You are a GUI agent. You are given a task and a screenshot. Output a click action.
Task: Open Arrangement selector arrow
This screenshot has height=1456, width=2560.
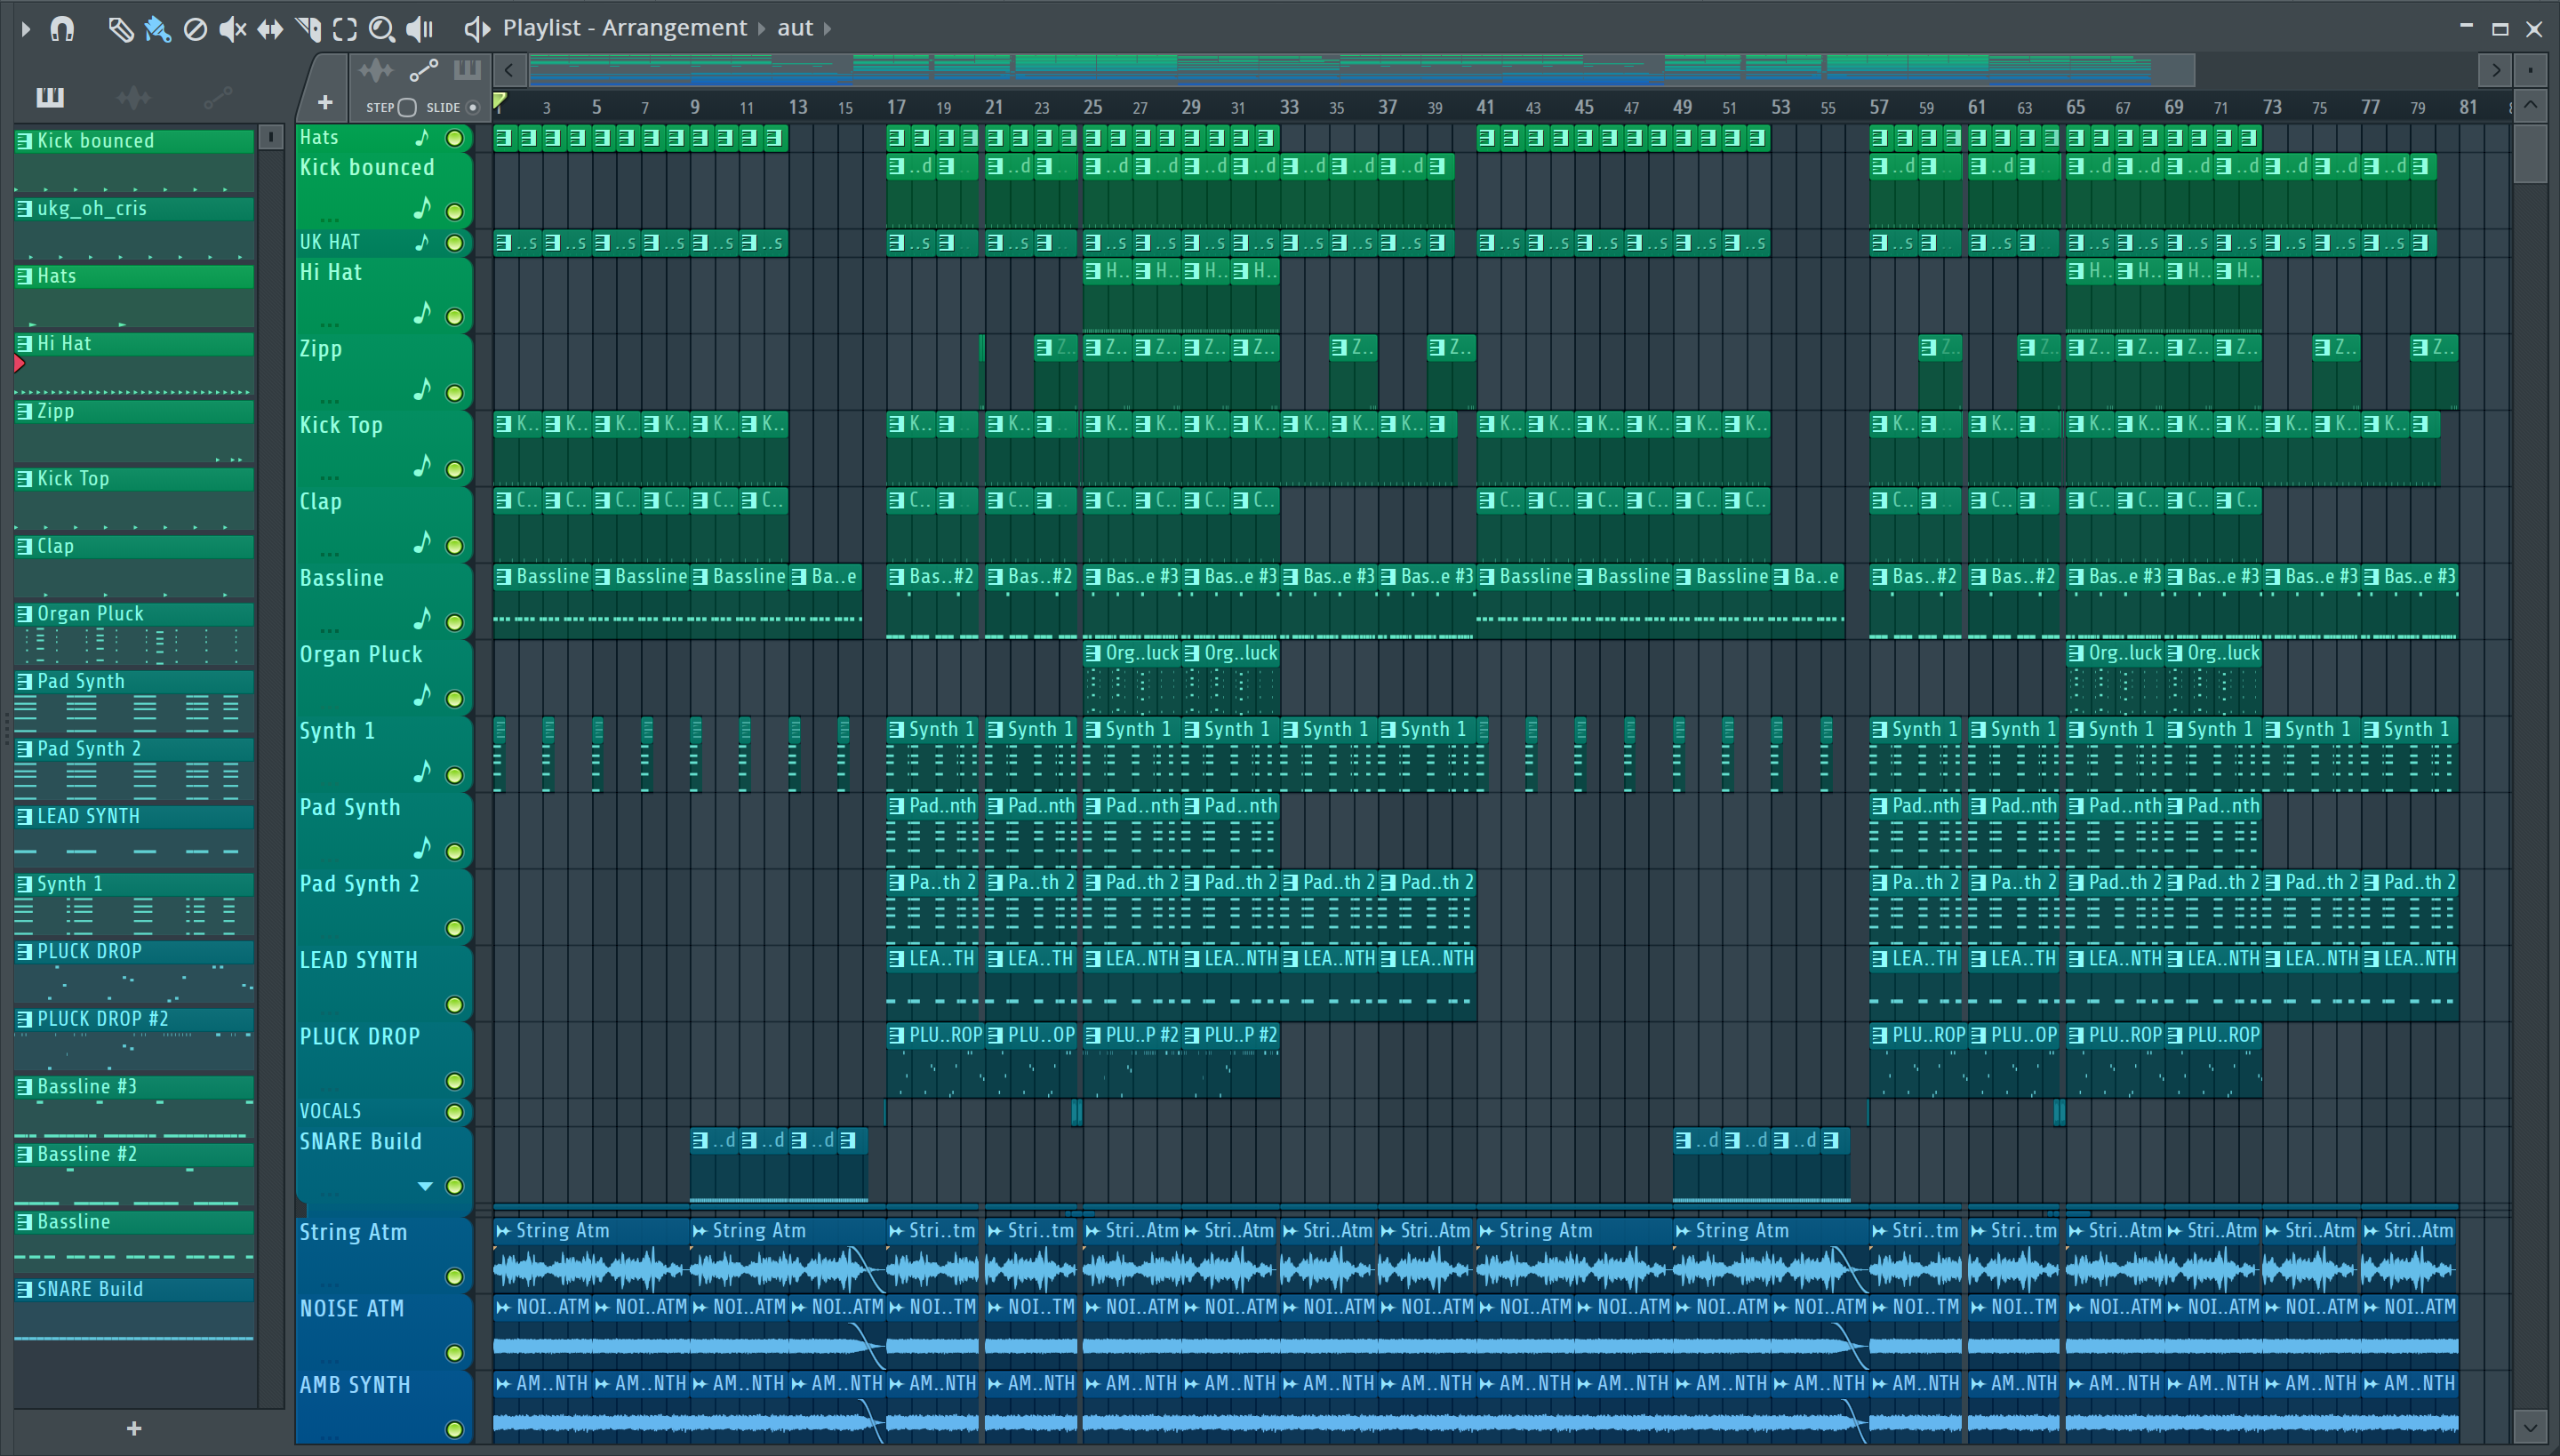coord(762,29)
